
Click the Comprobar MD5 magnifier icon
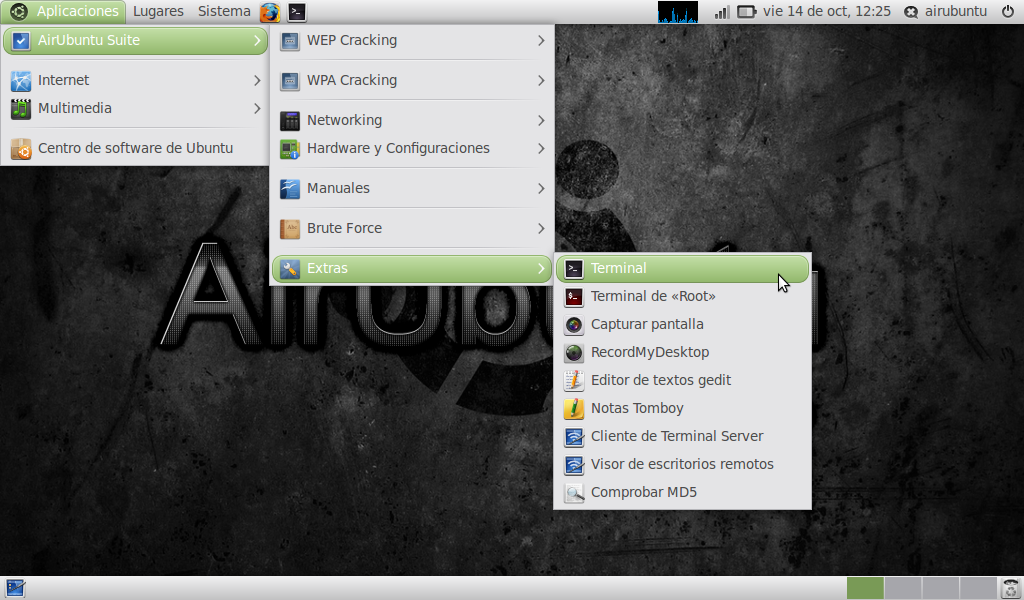[573, 492]
